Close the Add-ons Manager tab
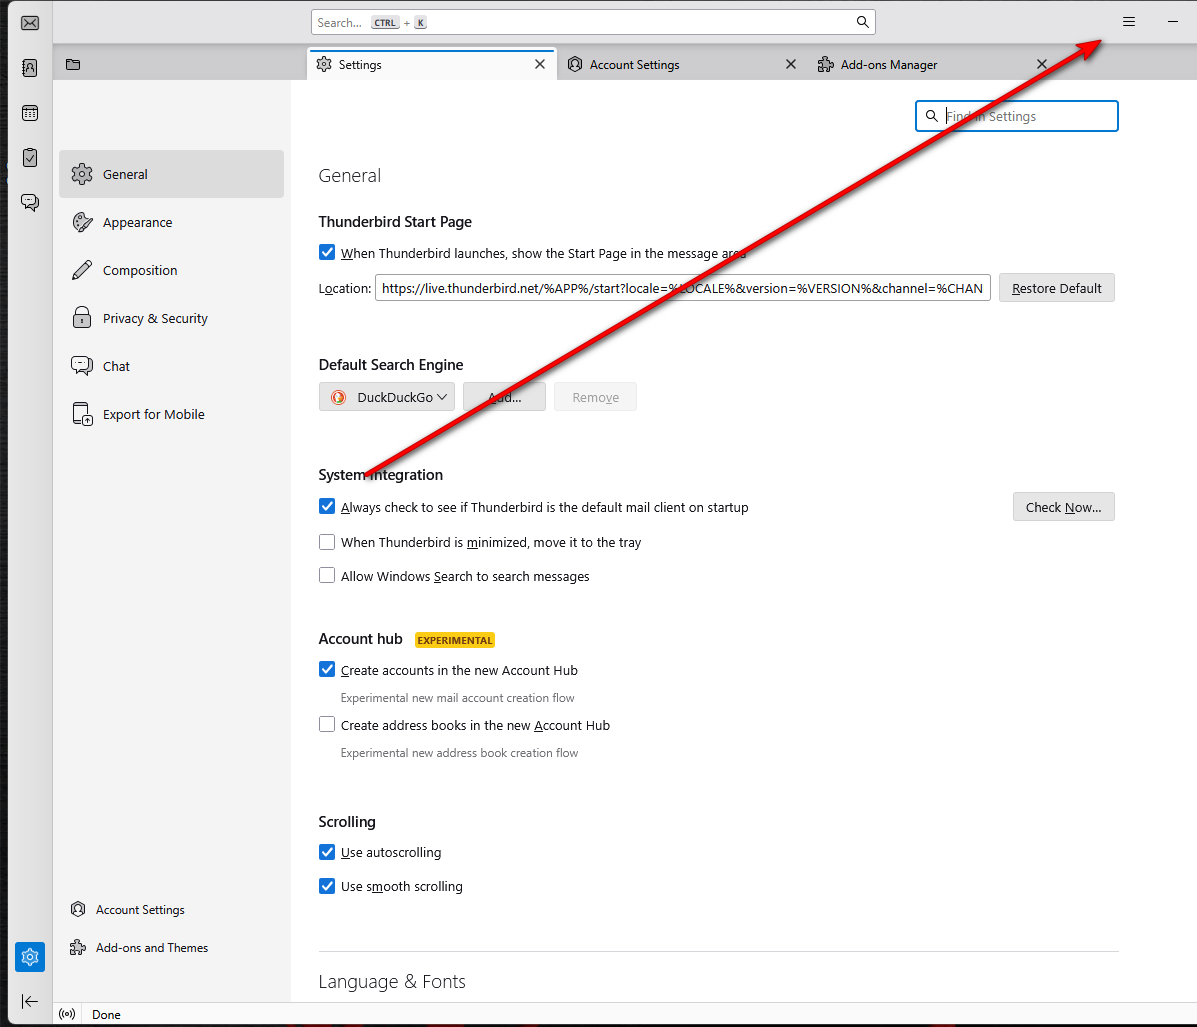Viewport: 1197px width, 1027px height. [1042, 64]
